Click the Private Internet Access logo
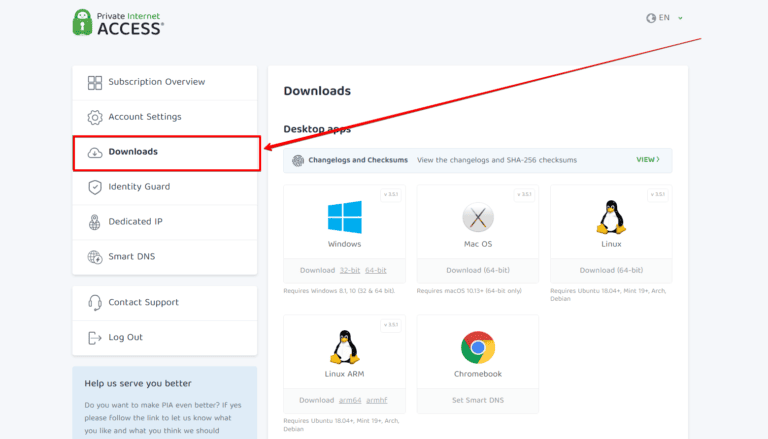This screenshot has height=439, width=768. pyautogui.click(x=118, y=23)
